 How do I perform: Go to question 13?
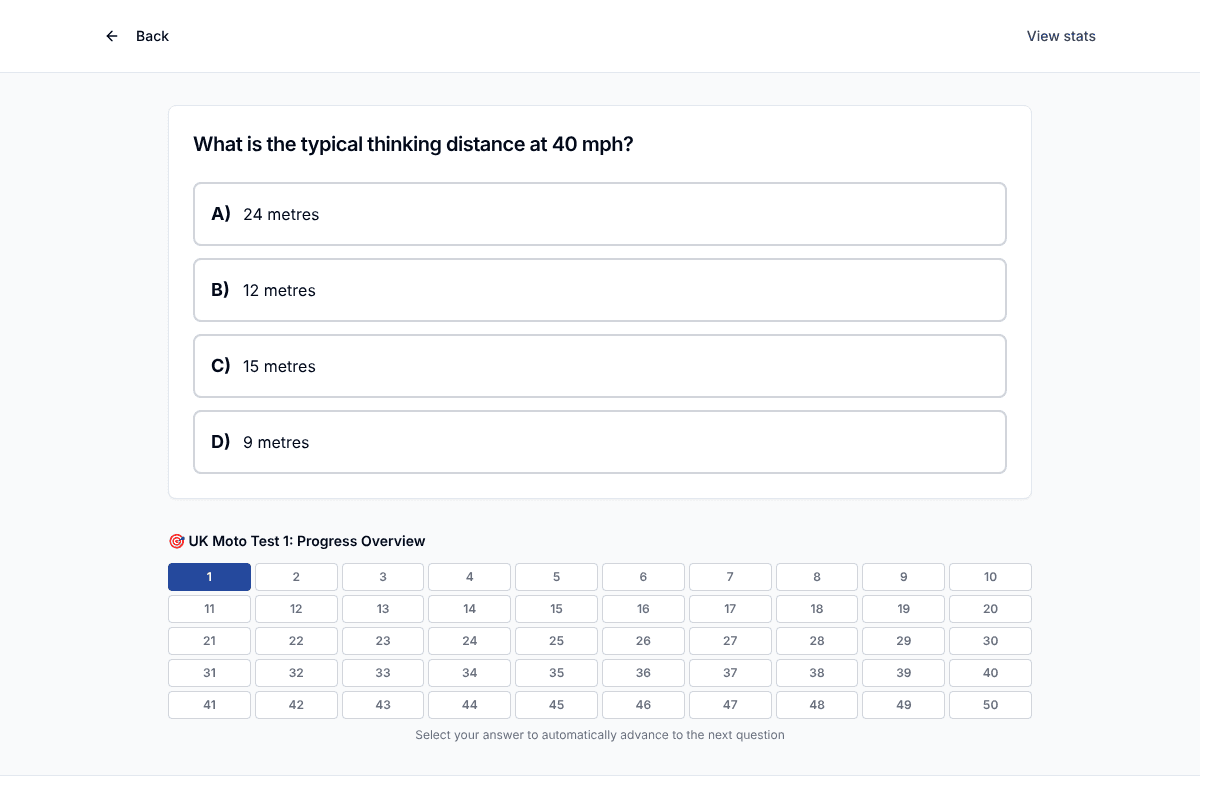[x=383, y=609]
